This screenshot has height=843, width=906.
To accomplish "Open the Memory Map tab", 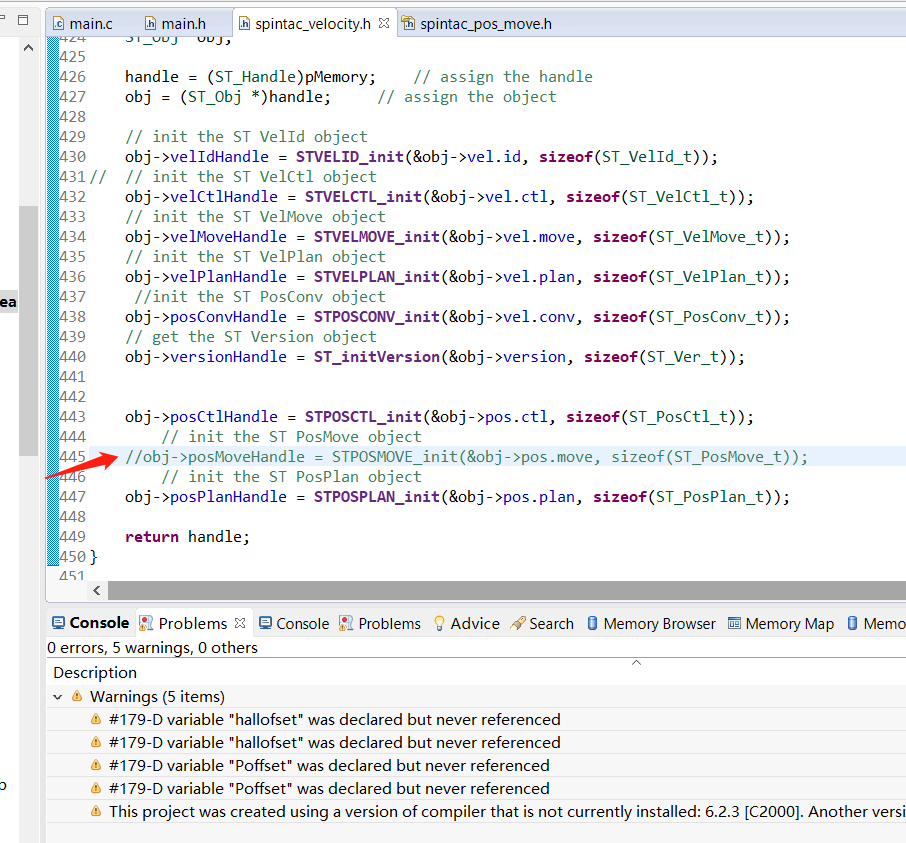I will pyautogui.click(x=781, y=623).
